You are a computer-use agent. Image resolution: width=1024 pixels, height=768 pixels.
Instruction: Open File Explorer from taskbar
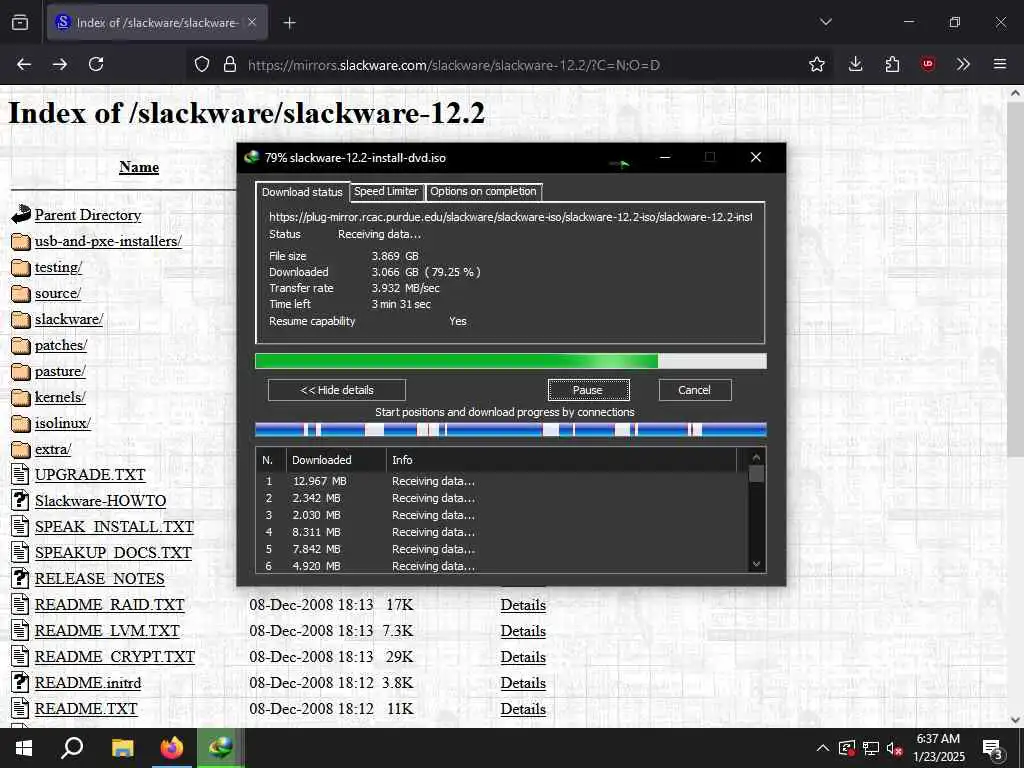(122, 748)
